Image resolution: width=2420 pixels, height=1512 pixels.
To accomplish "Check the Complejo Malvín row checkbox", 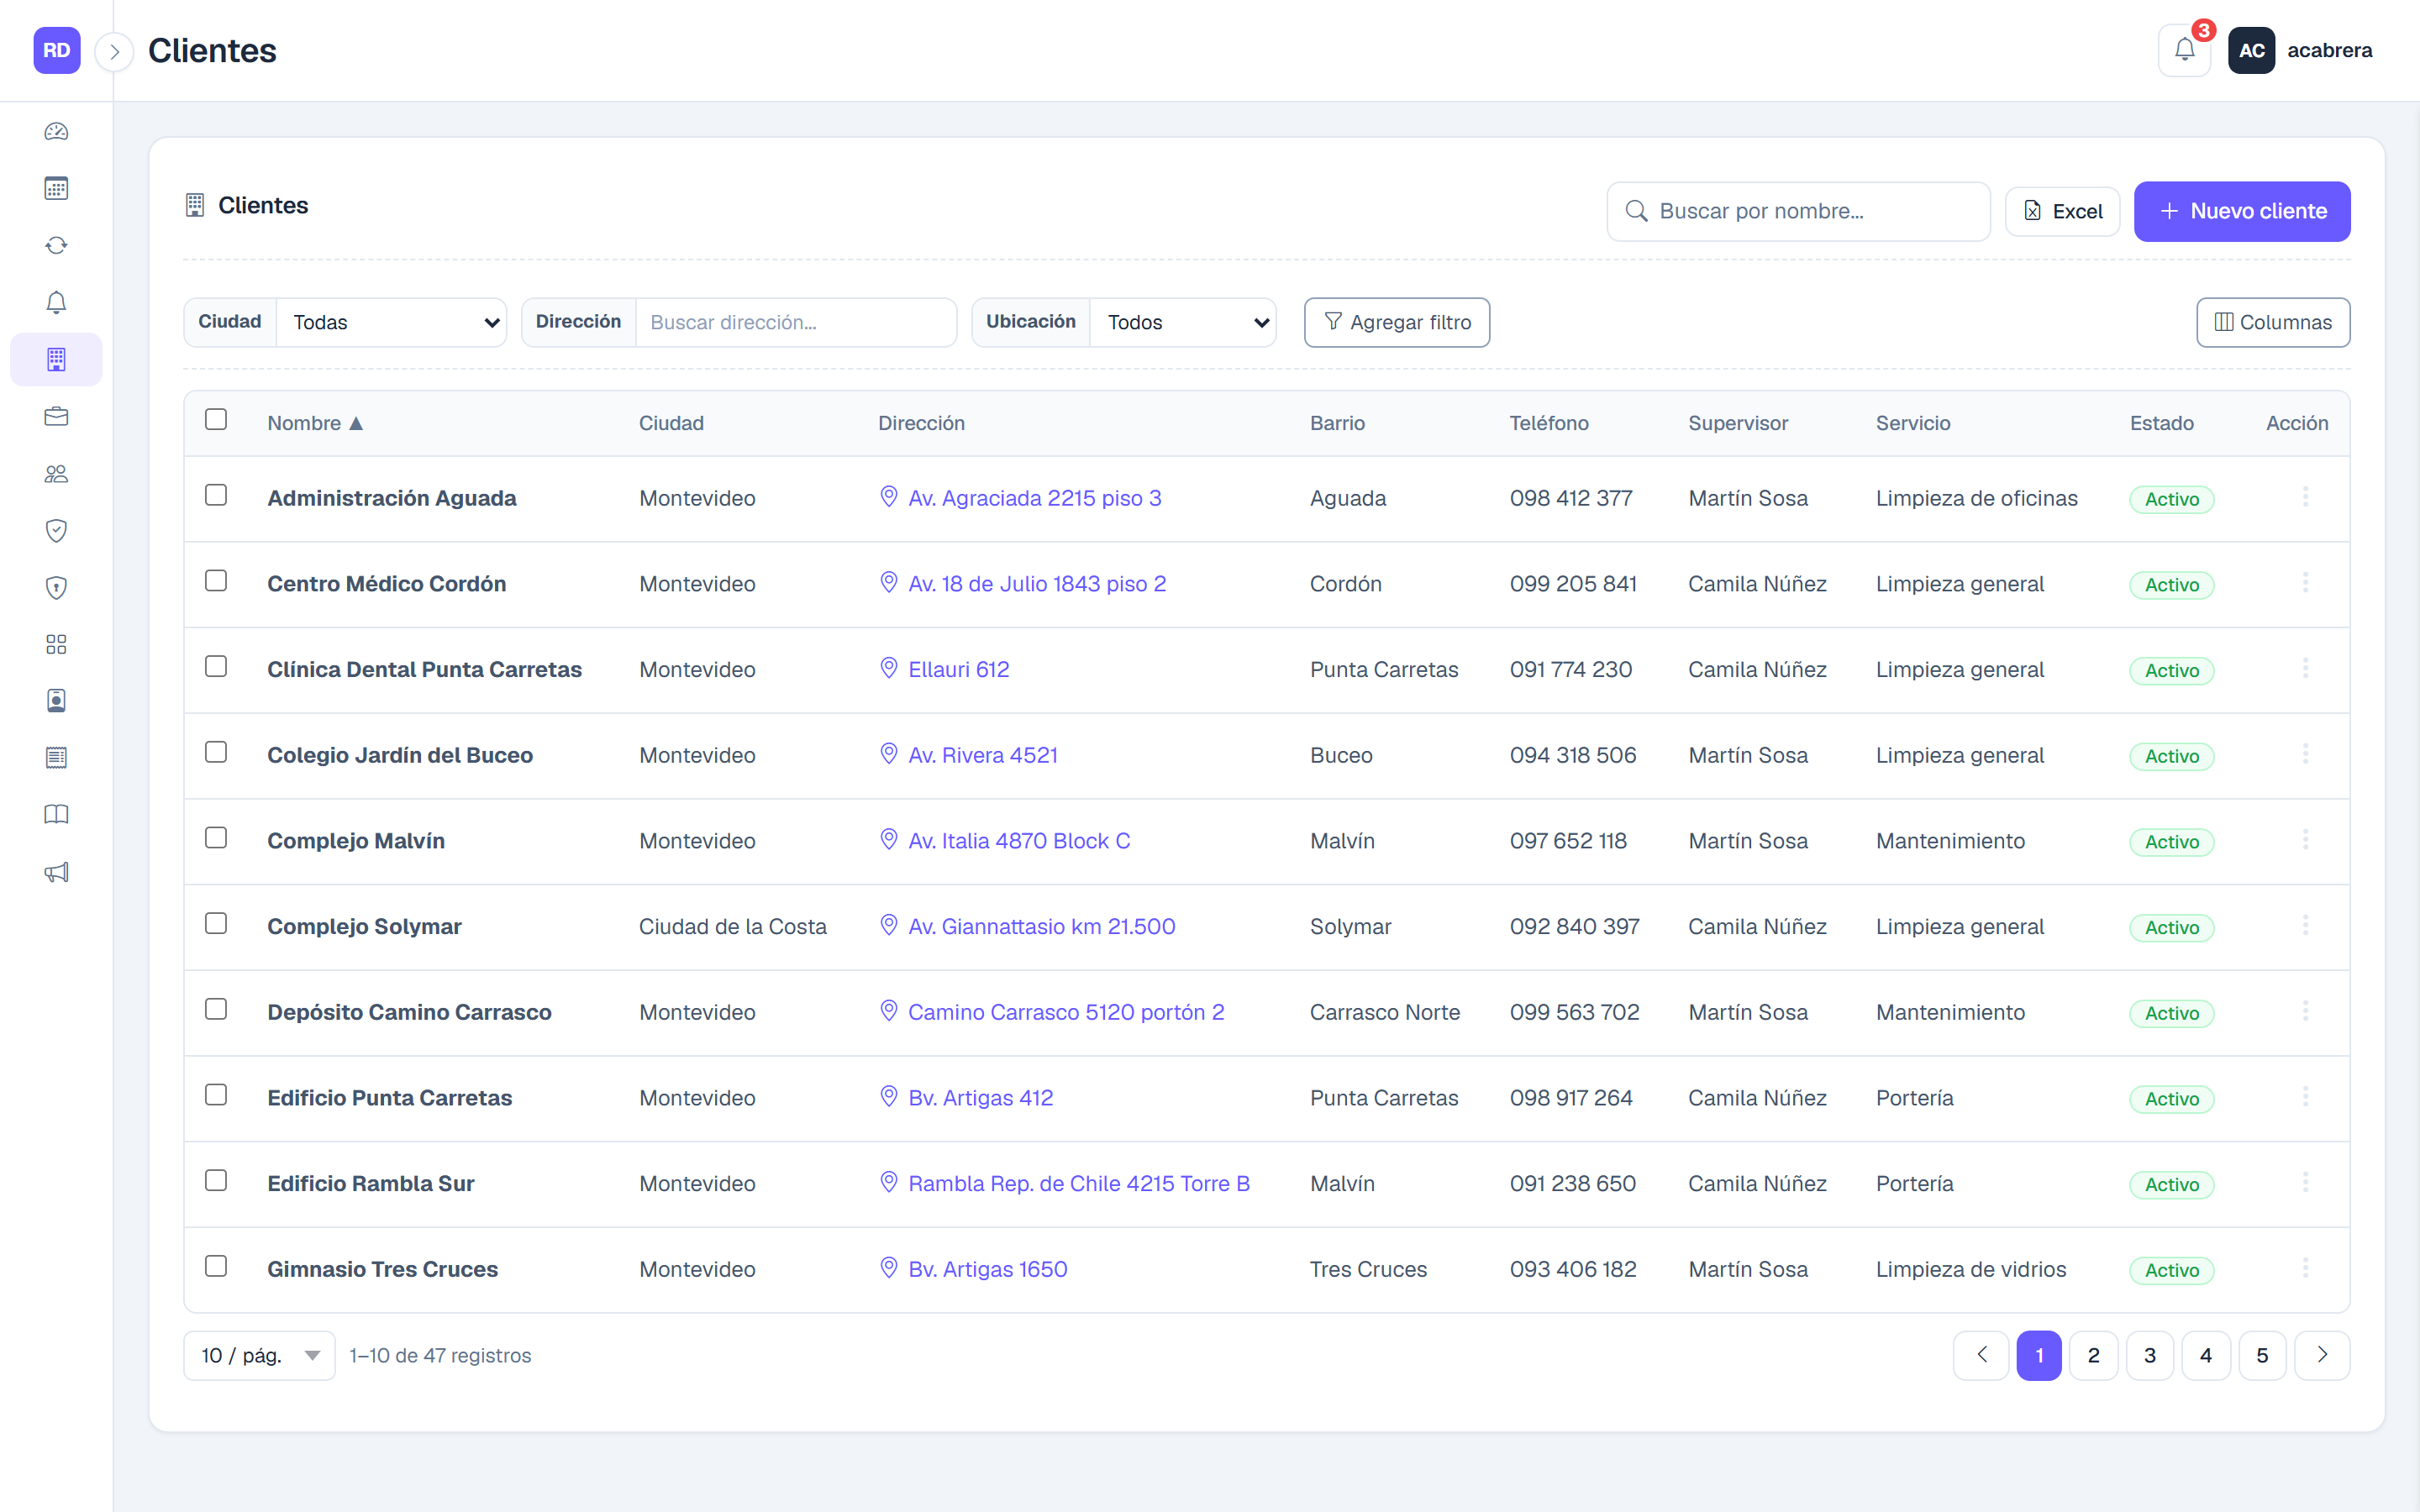I will 216,838.
